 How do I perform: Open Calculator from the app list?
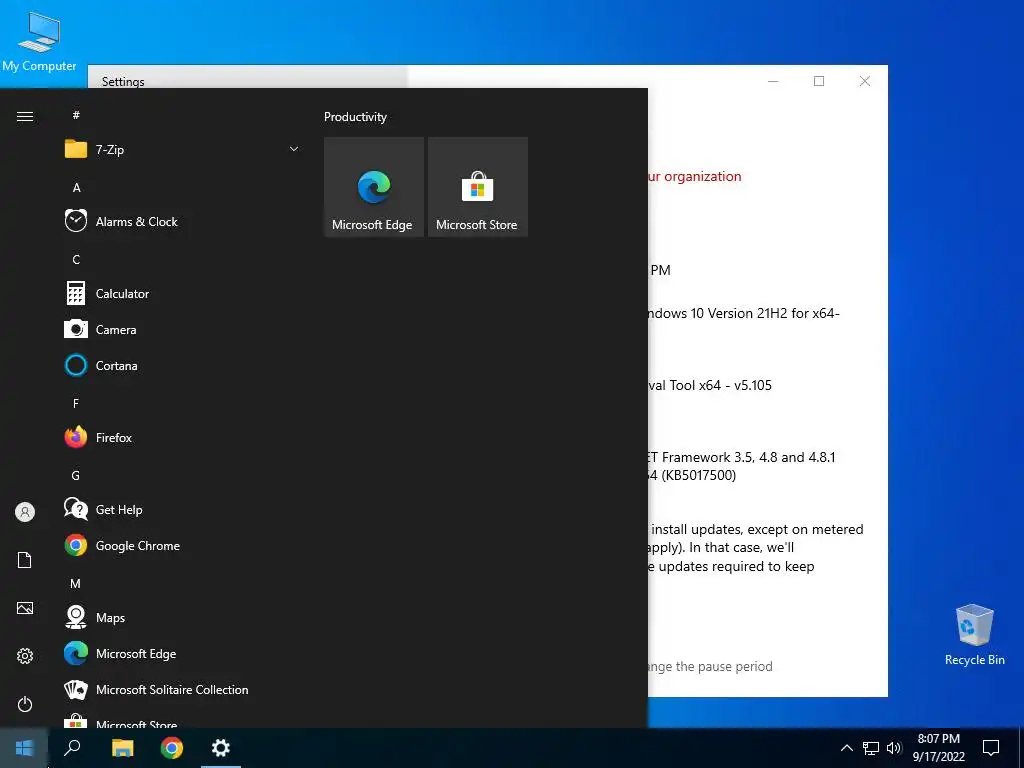(182, 294)
